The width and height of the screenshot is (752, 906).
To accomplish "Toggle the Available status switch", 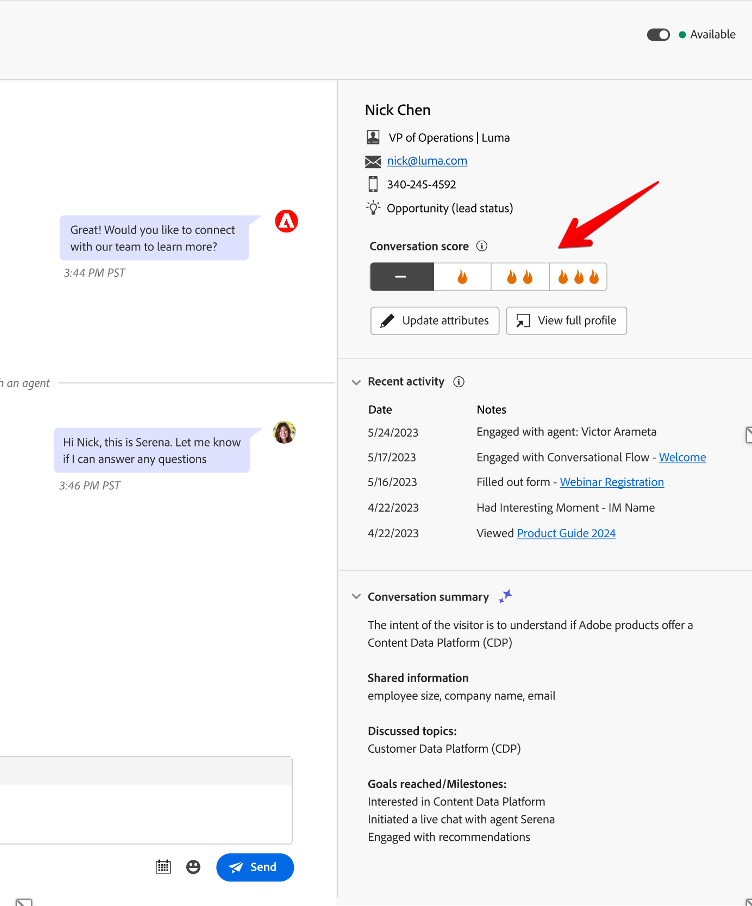I will (658, 35).
